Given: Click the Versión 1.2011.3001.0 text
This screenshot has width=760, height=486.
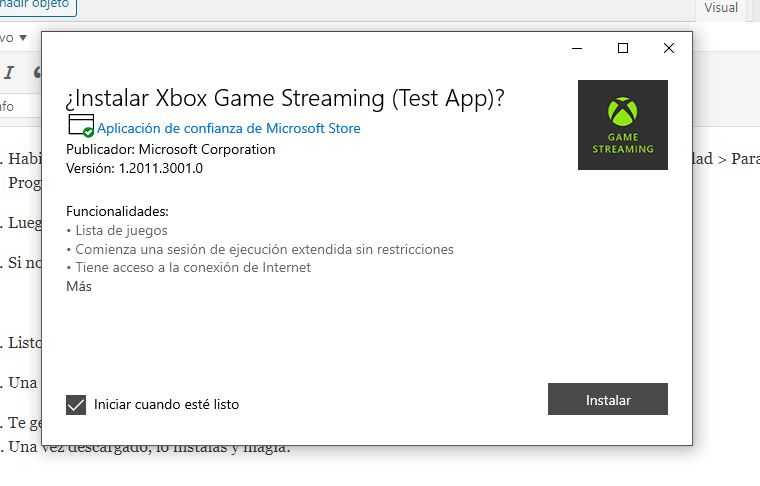Looking at the screenshot, I should (x=134, y=169).
